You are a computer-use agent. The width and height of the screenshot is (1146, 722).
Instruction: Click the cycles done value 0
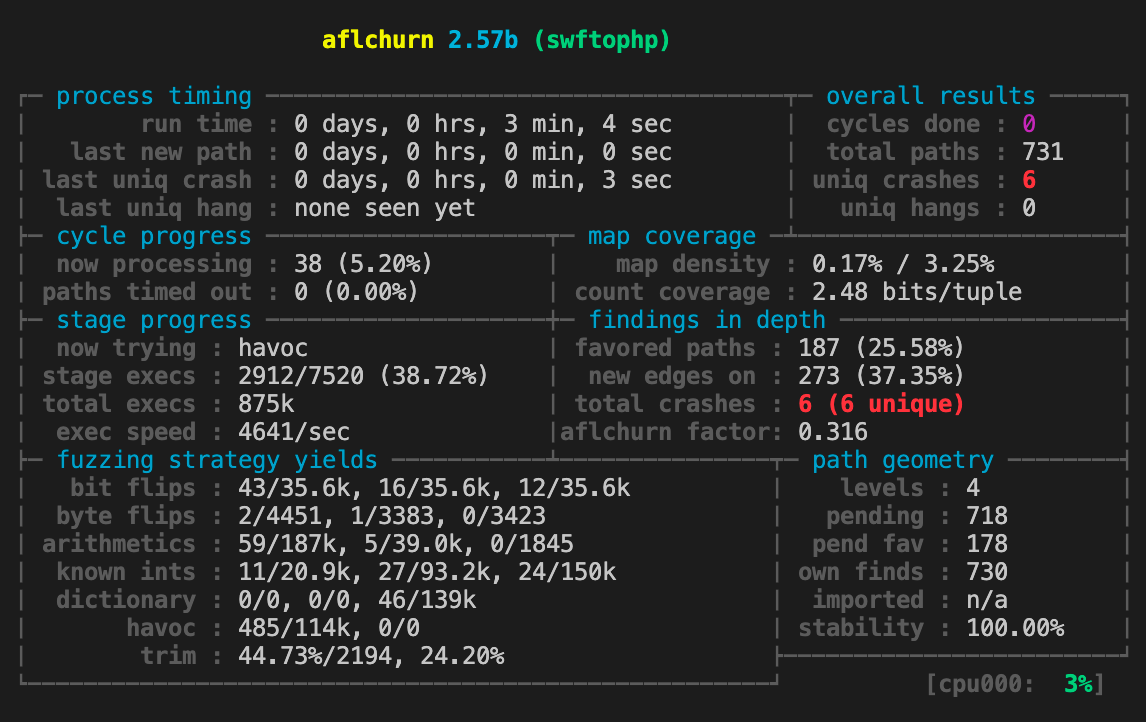tap(1029, 124)
